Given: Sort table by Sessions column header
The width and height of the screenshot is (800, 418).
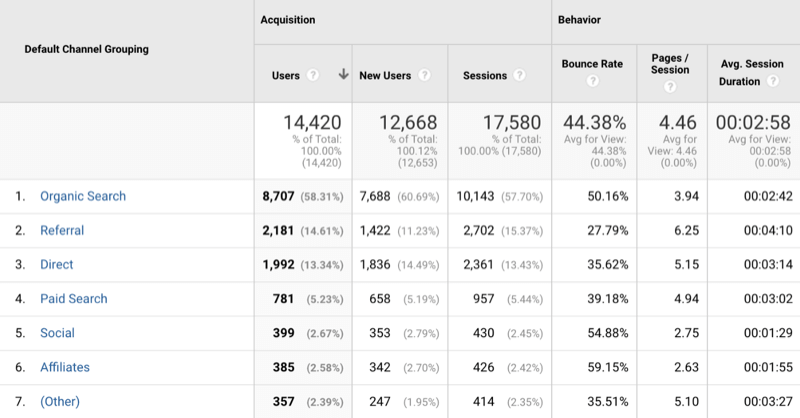Looking at the screenshot, I should tap(485, 75).
